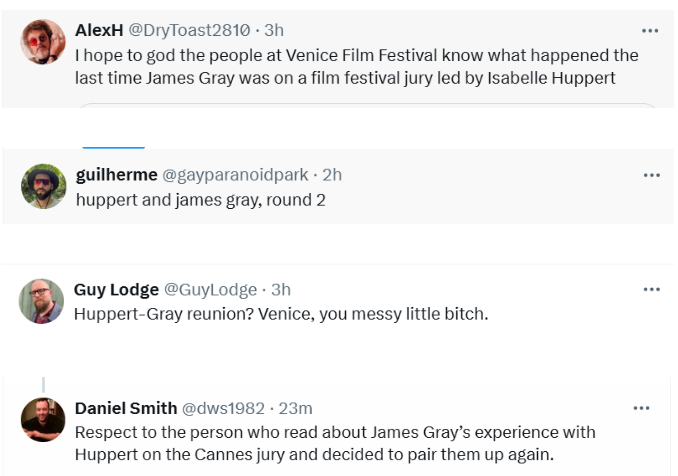Click AlexH's profile avatar
678x476 pixels.
pyautogui.click(x=43, y=41)
